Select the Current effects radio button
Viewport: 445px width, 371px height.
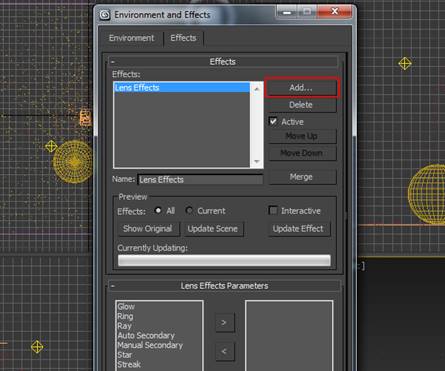click(x=189, y=210)
